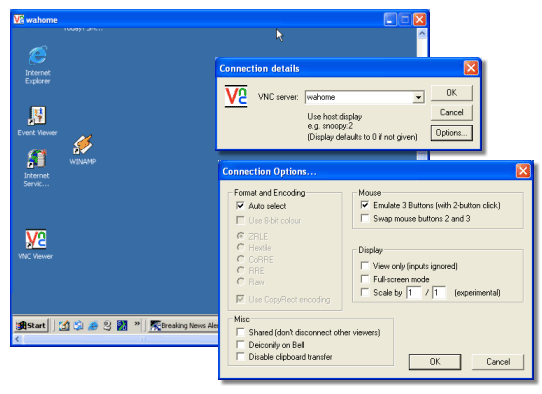Enable Swap mouse buttons 2 and 3

coord(365,218)
